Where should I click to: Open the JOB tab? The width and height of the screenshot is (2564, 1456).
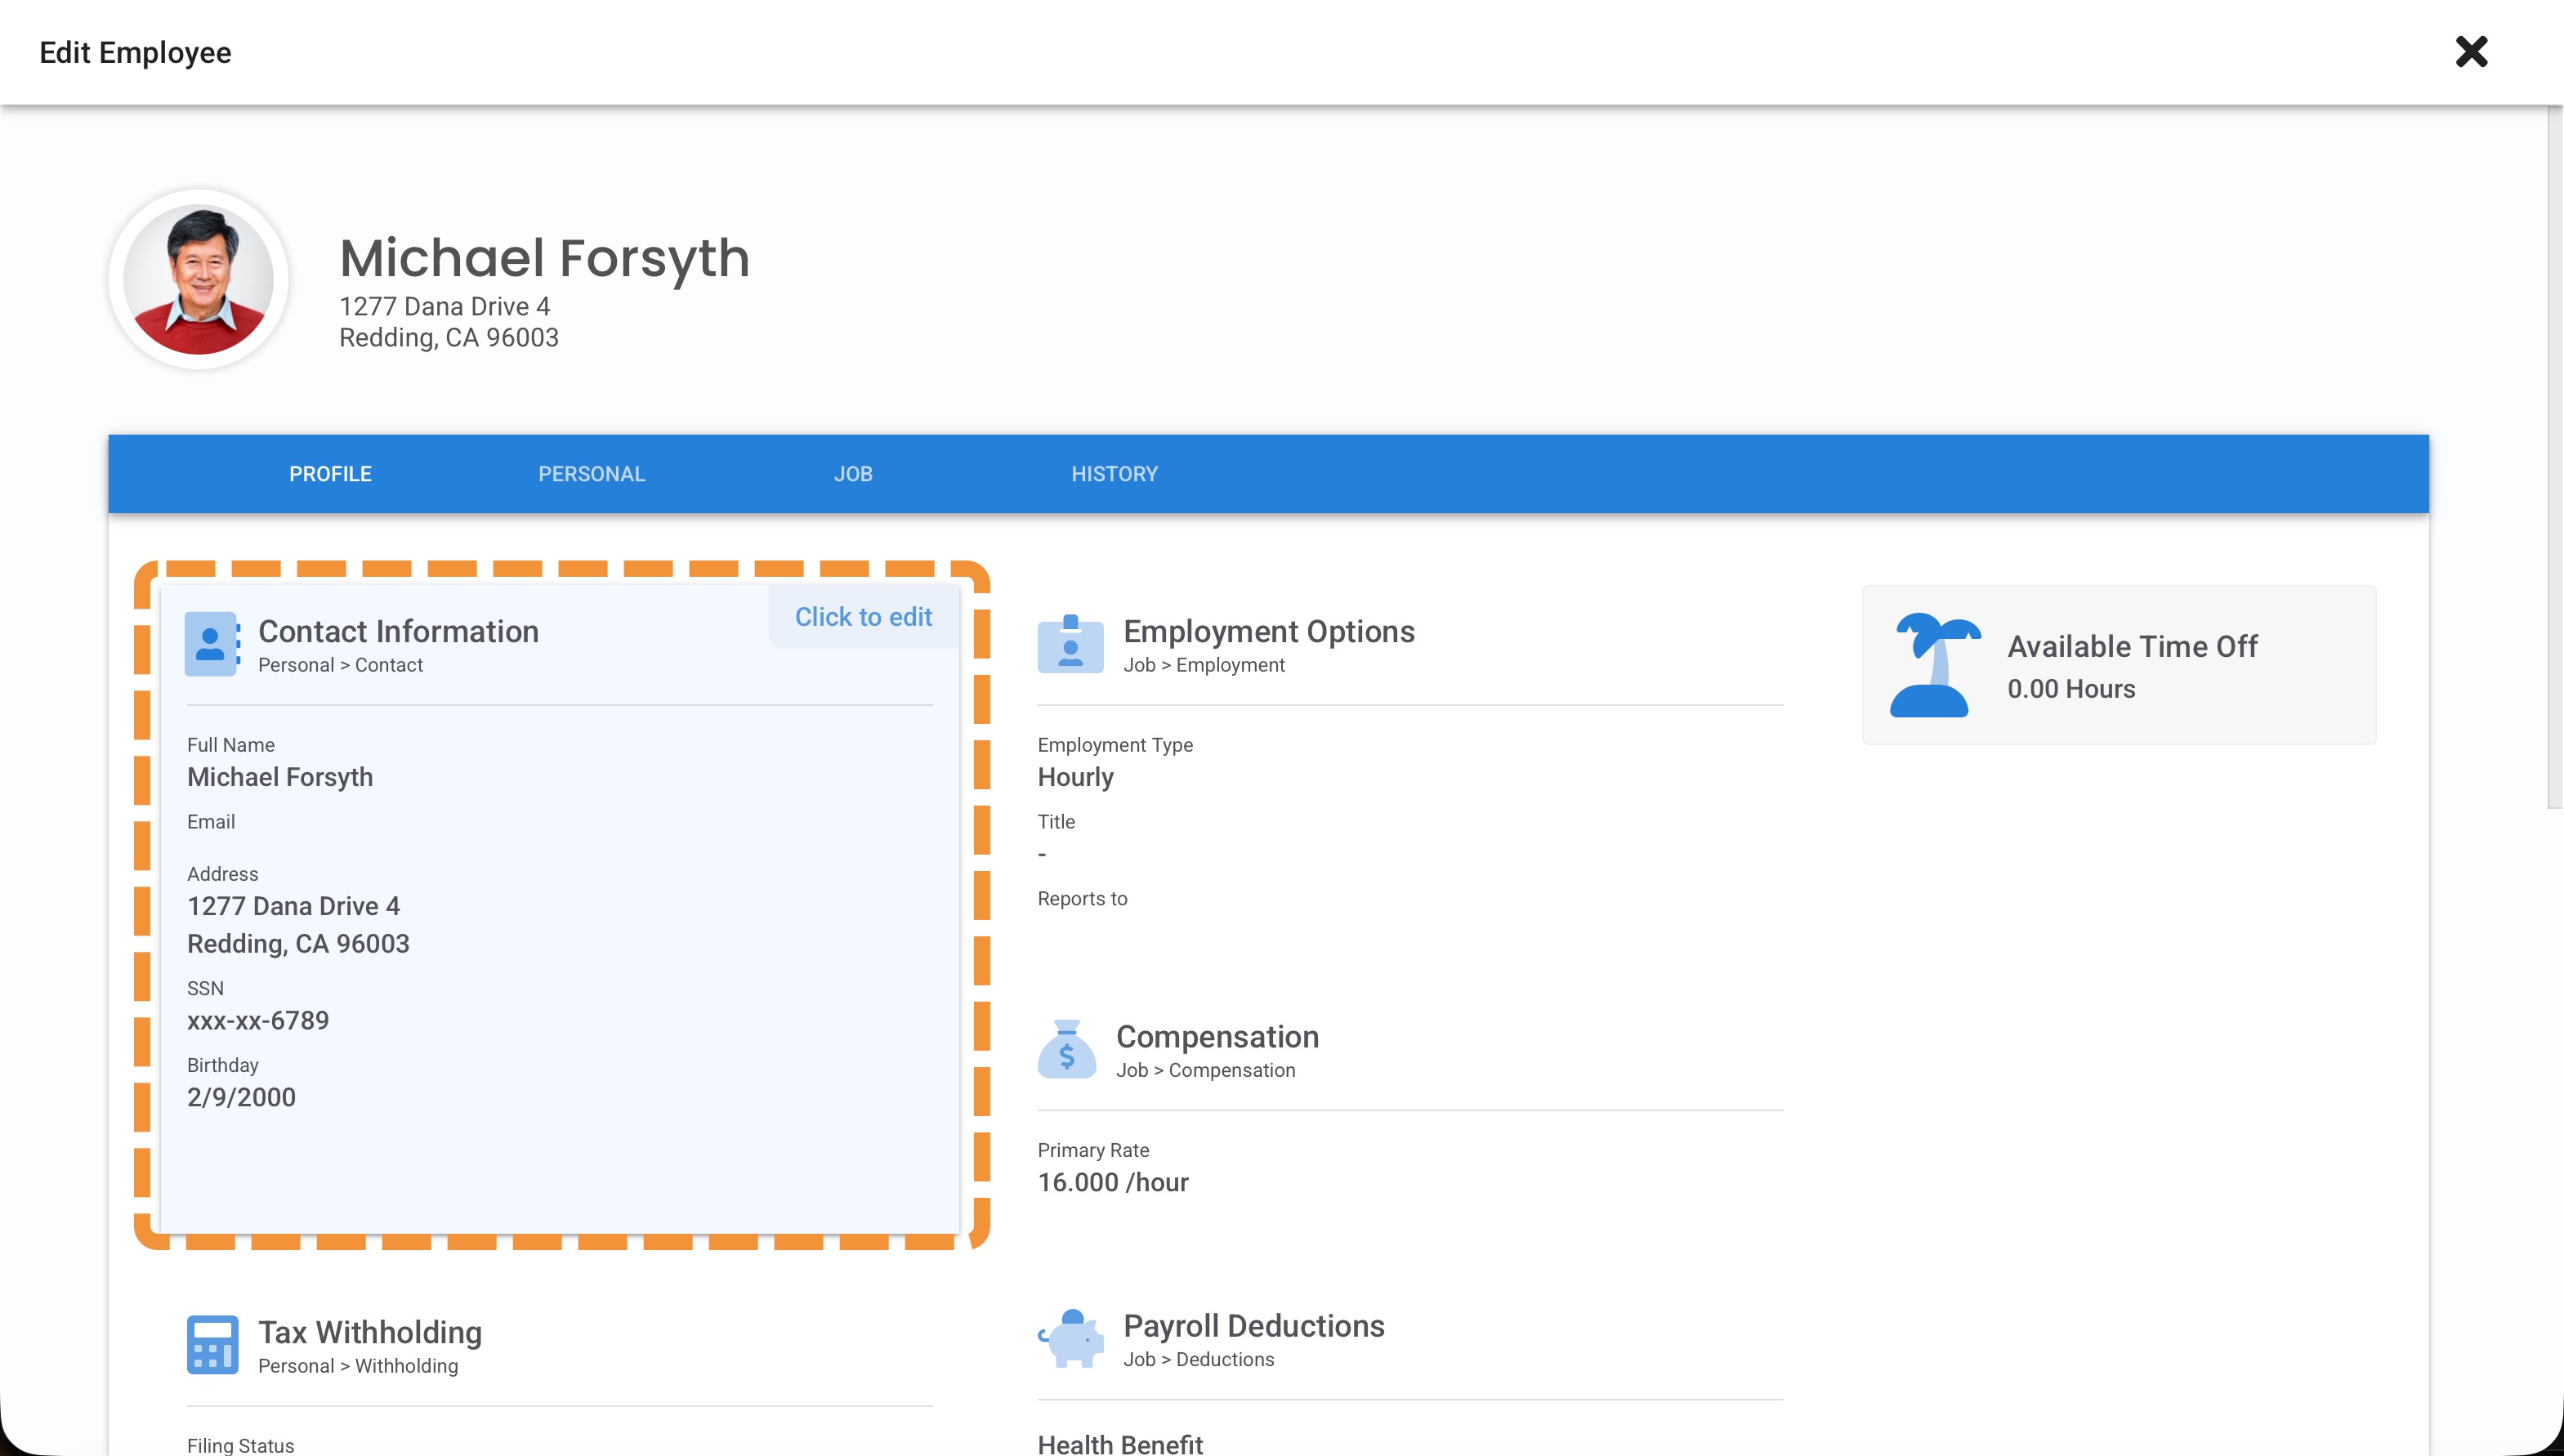click(853, 474)
